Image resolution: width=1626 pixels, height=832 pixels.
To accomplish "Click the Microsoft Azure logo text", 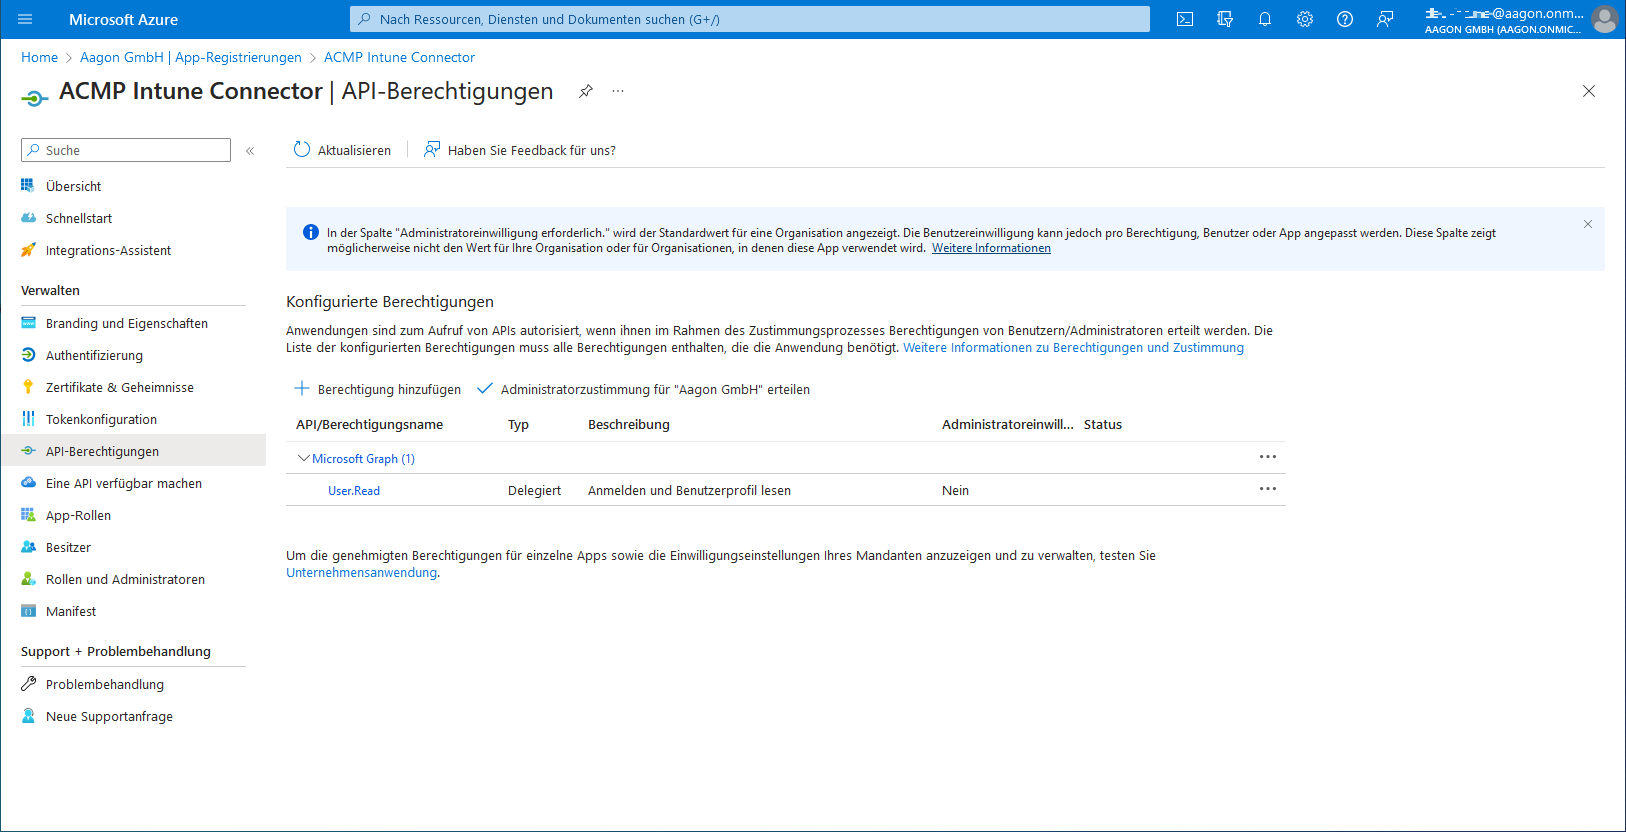I will (x=123, y=19).
